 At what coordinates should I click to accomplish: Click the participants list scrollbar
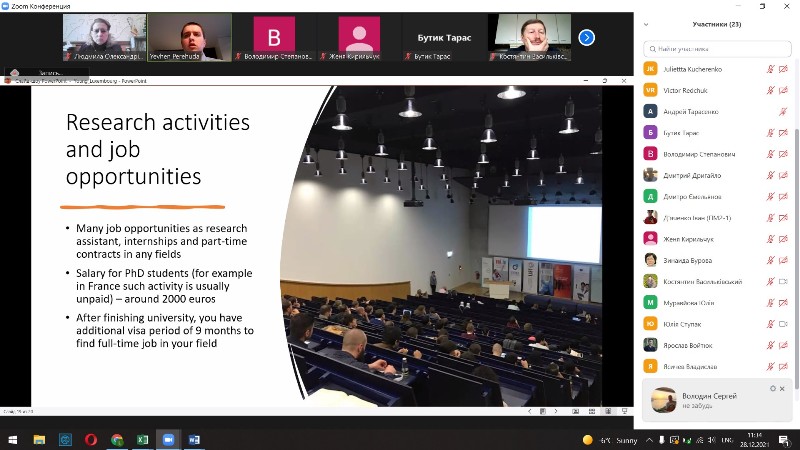click(x=795, y=258)
